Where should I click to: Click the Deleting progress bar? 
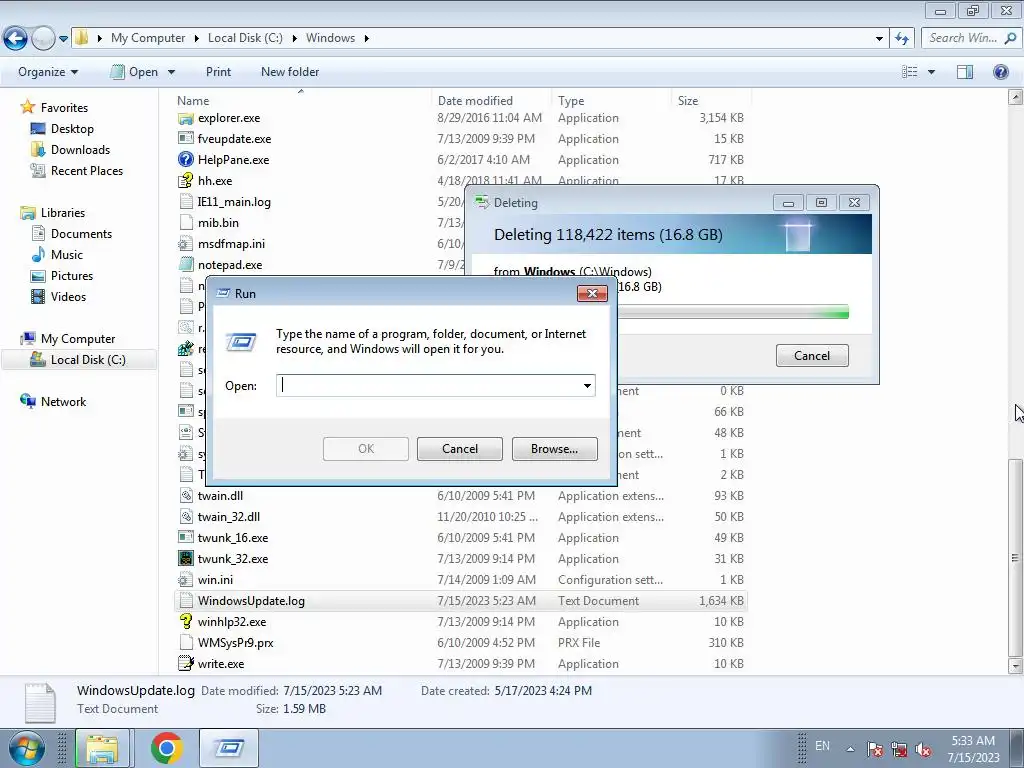733,312
